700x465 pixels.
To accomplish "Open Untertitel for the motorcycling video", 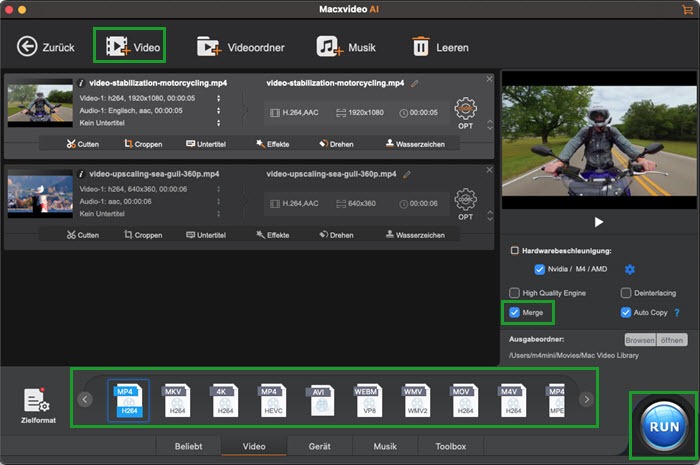I will point(206,144).
